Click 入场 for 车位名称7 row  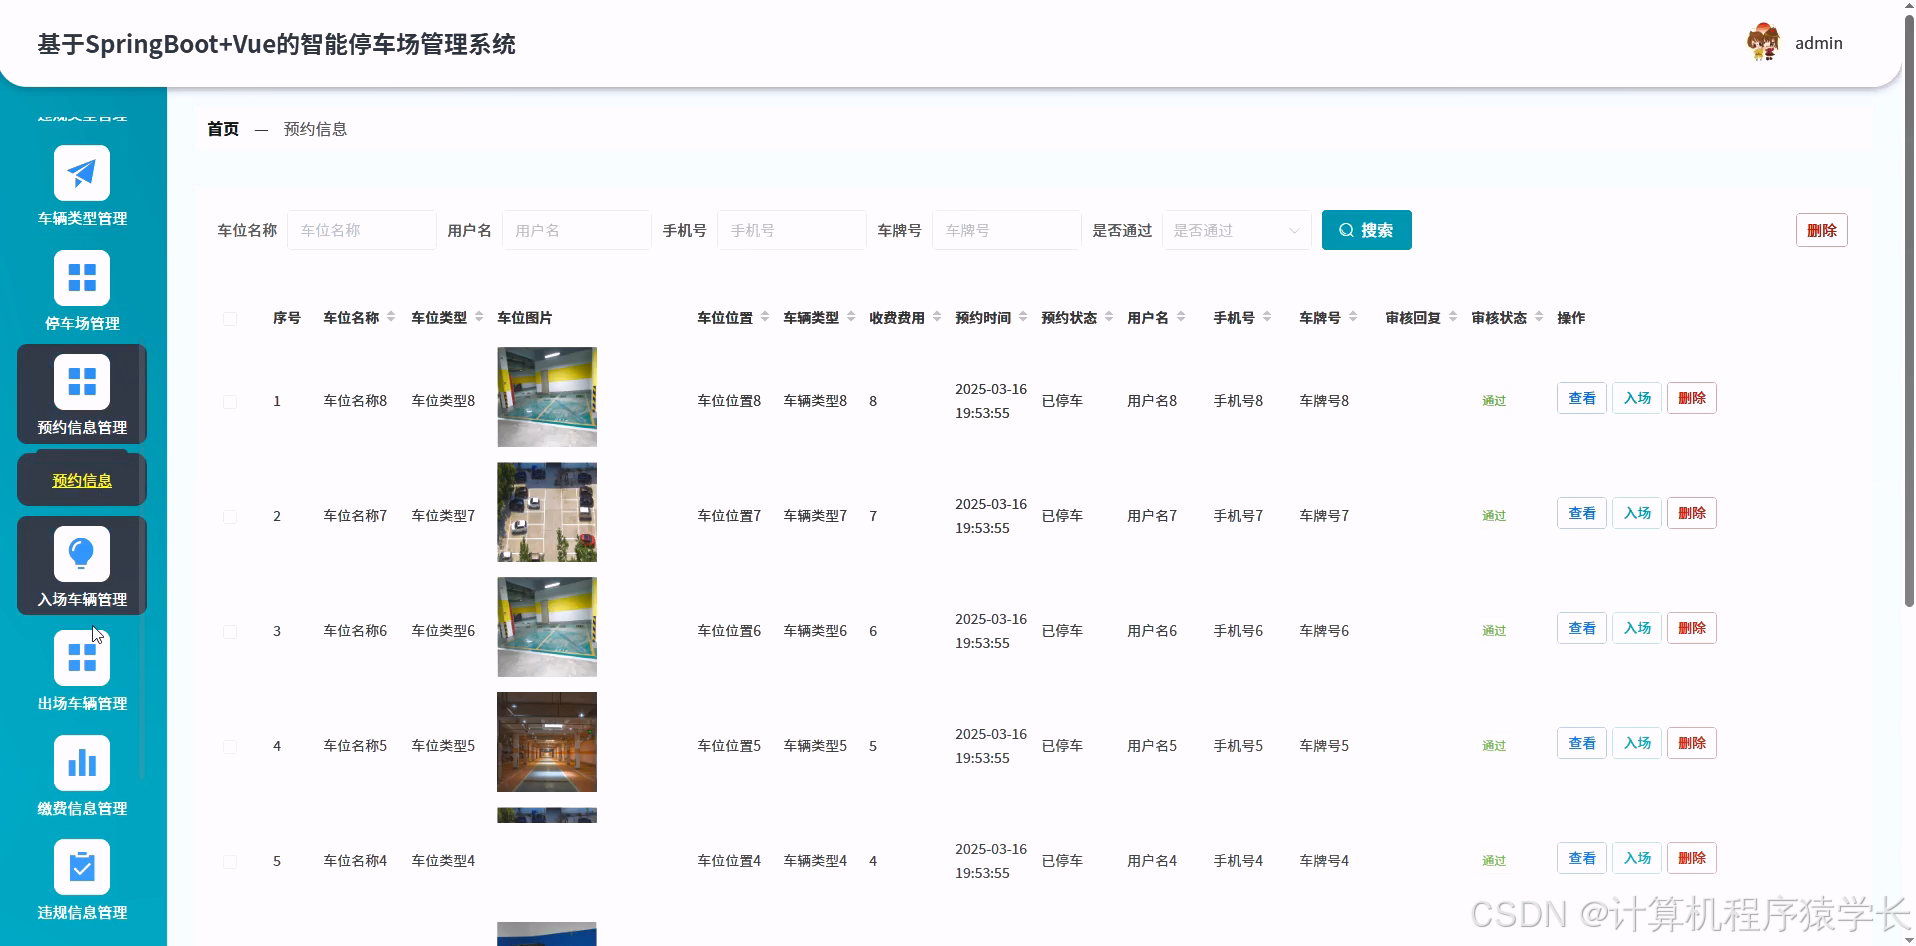[1637, 513]
